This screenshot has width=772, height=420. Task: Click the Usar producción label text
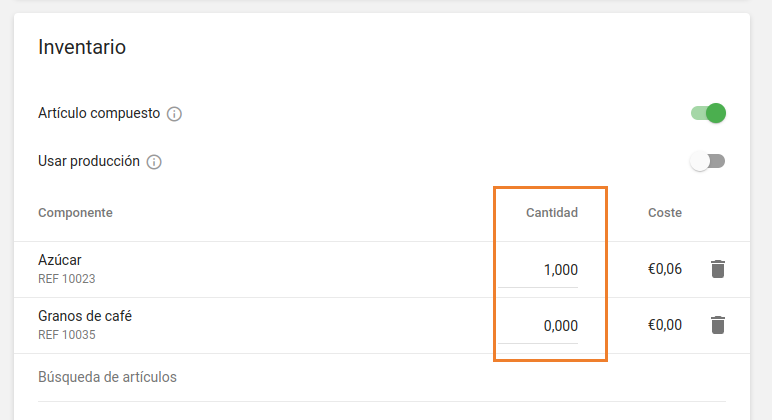click(89, 161)
